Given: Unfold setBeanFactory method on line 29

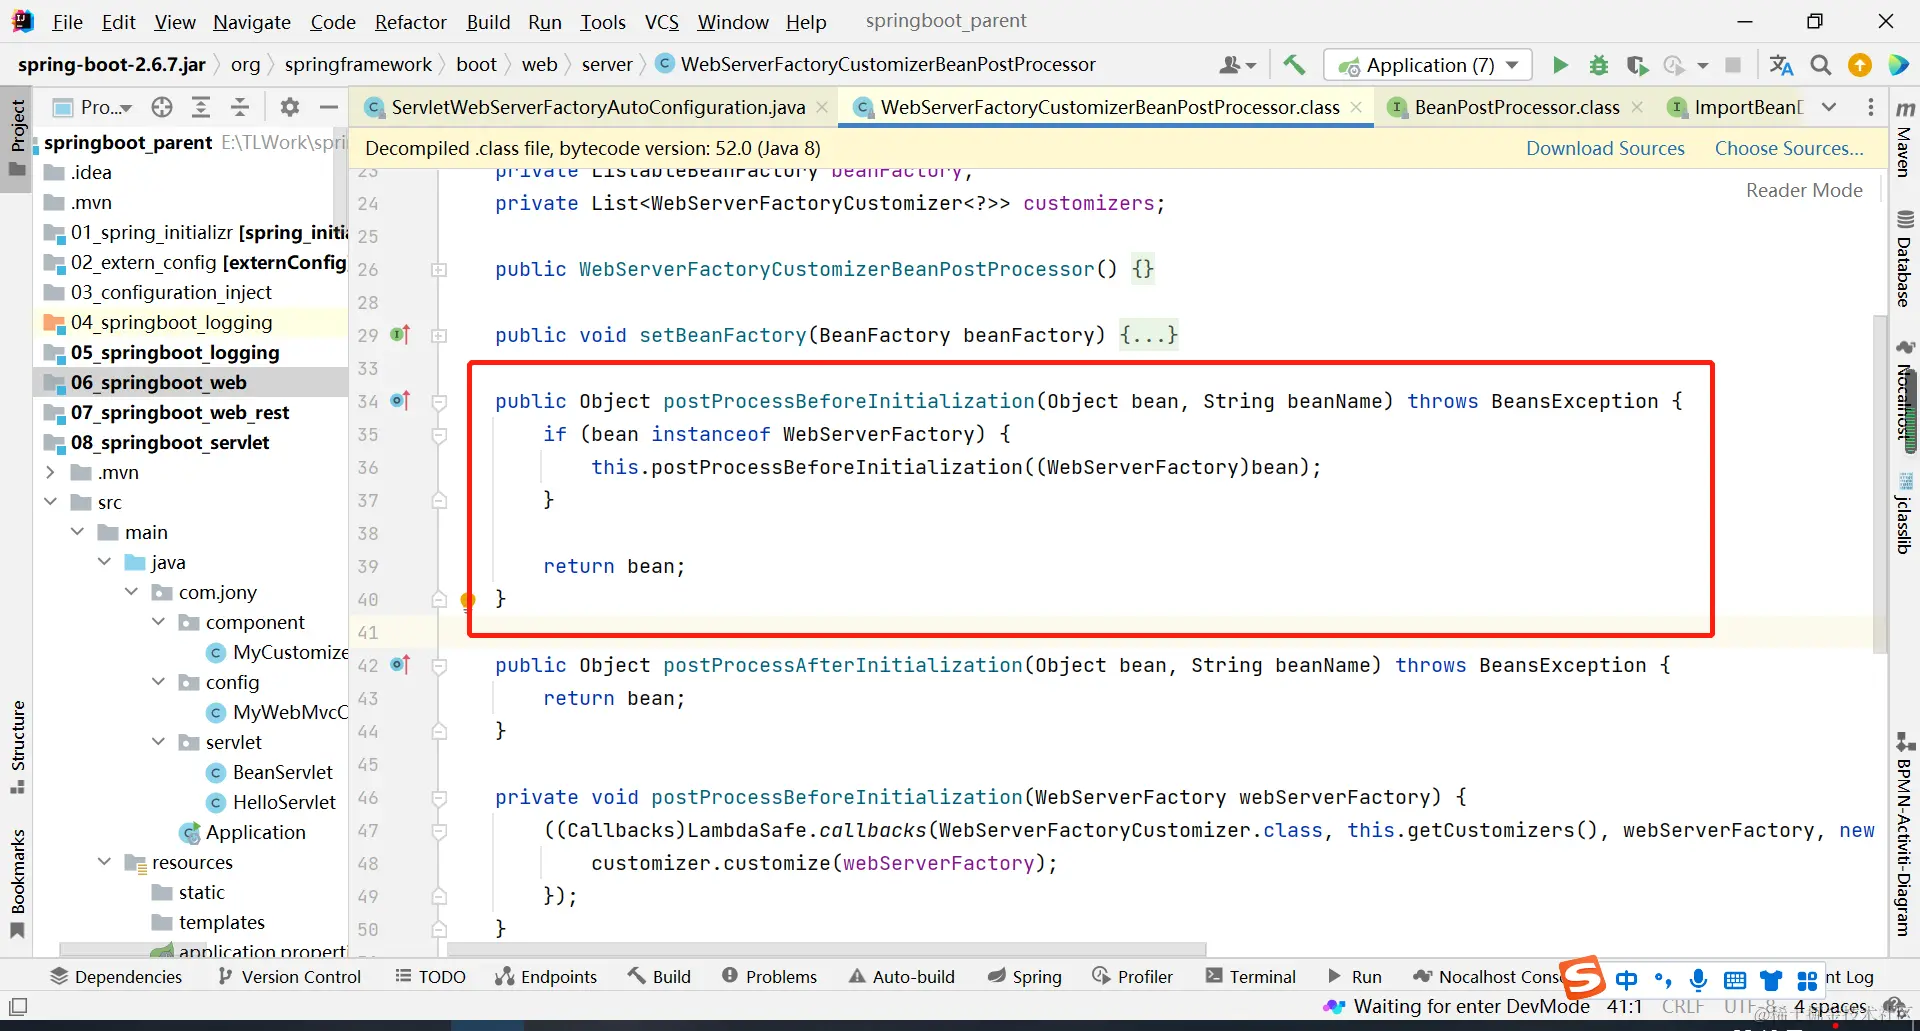Looking at the screenshot, I should pyautogui.click(x=438, y=336).
